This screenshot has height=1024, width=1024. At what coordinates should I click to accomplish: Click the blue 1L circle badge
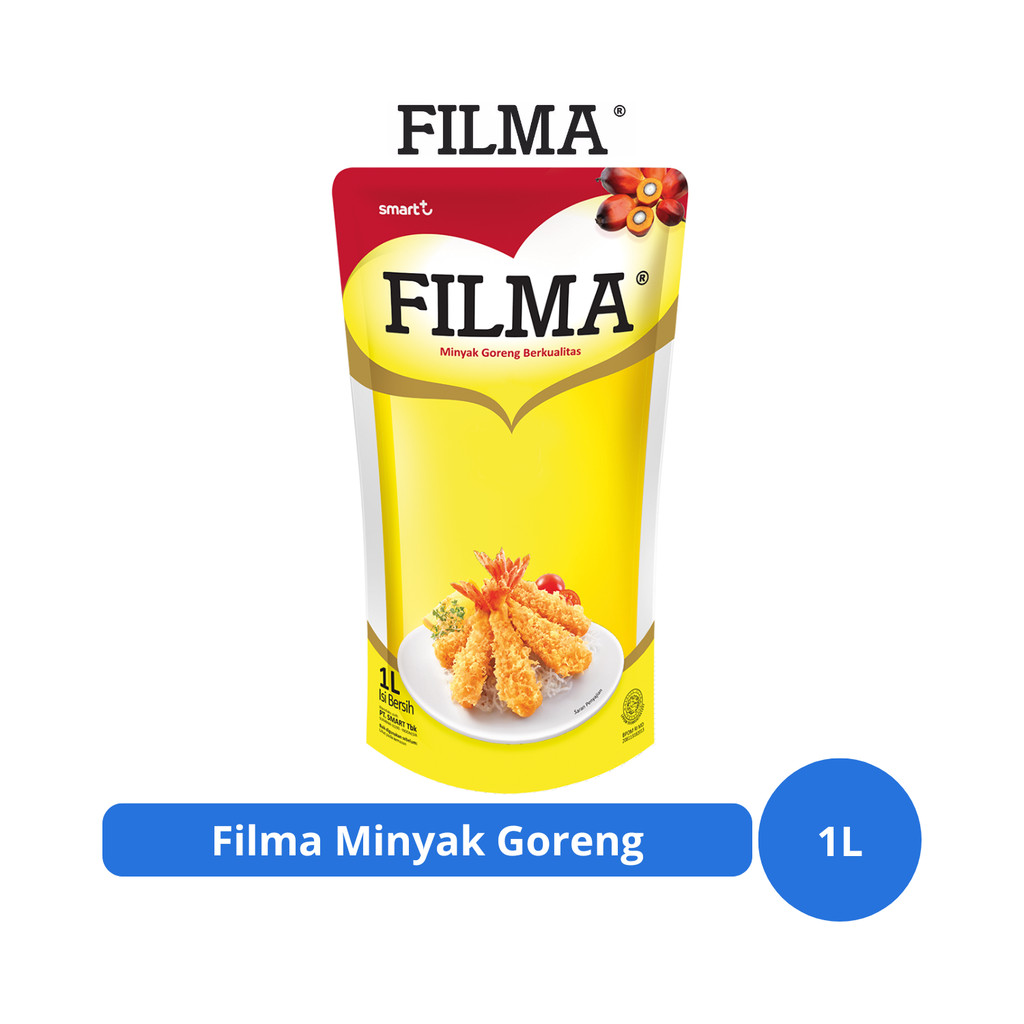coord(840,840)
